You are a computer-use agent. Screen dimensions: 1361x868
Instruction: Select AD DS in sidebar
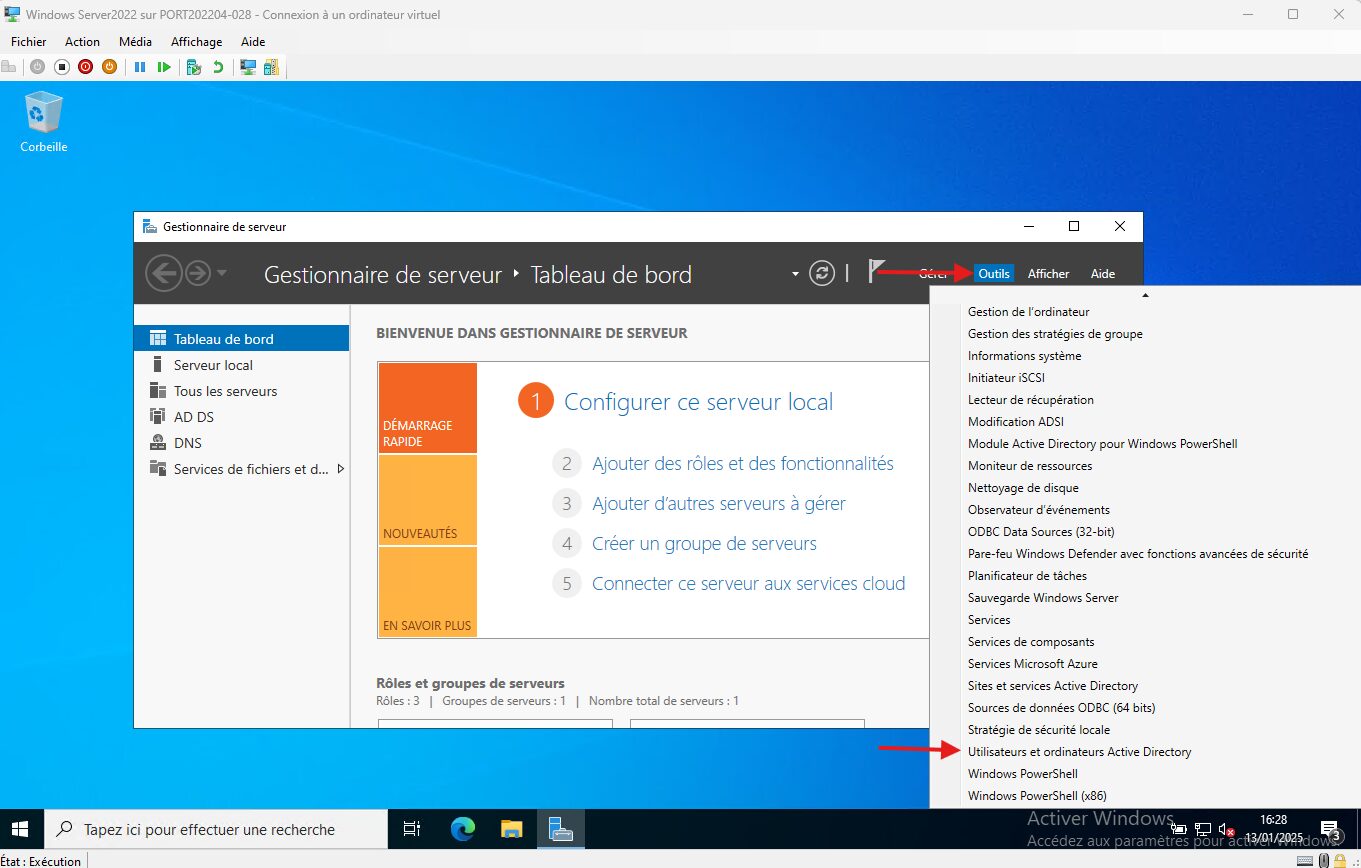(x=241, y=417)
